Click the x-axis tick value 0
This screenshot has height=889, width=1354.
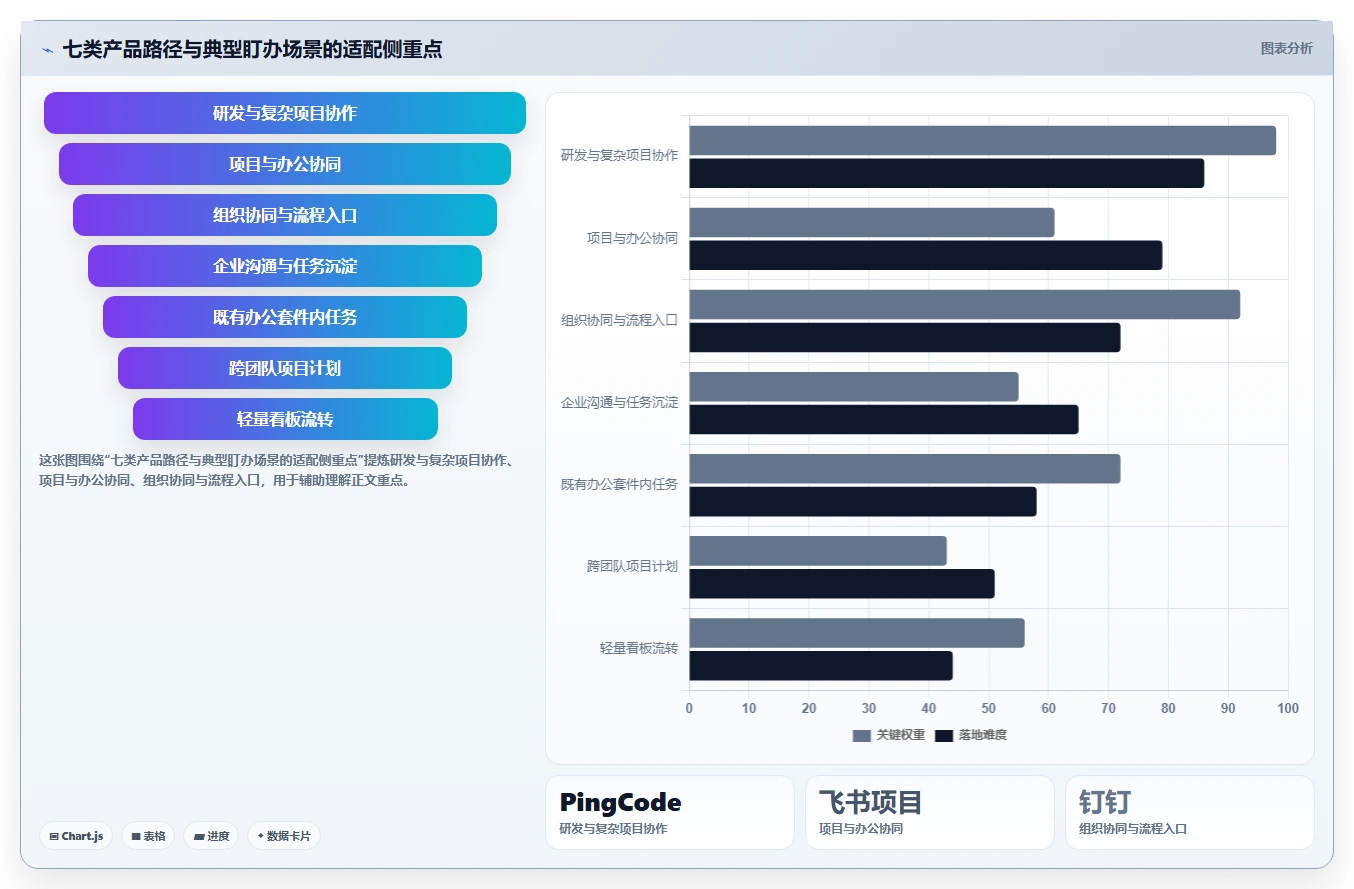(x=689, y=708)
